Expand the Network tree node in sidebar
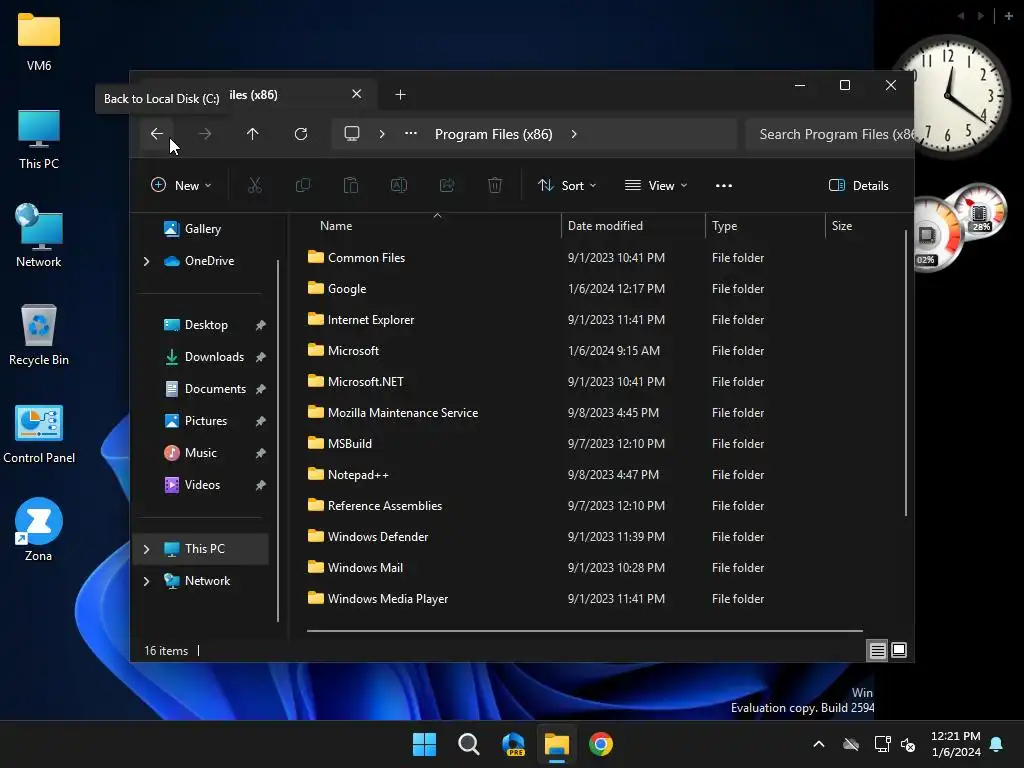 (x=146, y=581)
